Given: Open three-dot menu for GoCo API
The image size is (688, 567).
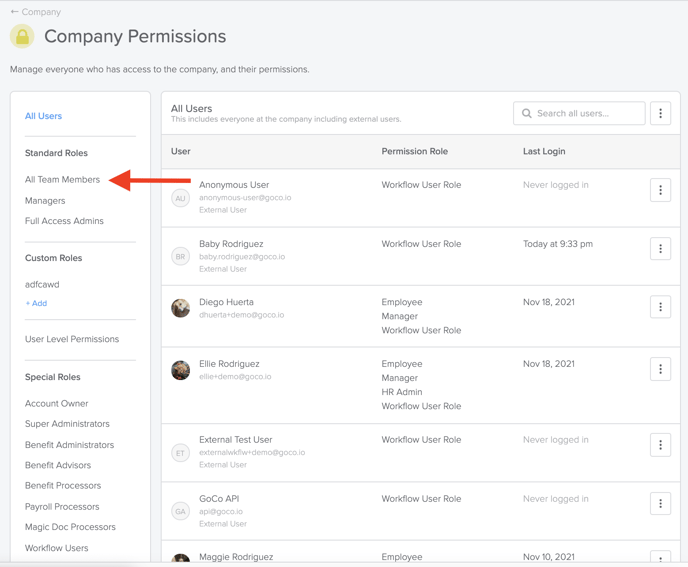Looking at the screenshot, I should point(660,503).
